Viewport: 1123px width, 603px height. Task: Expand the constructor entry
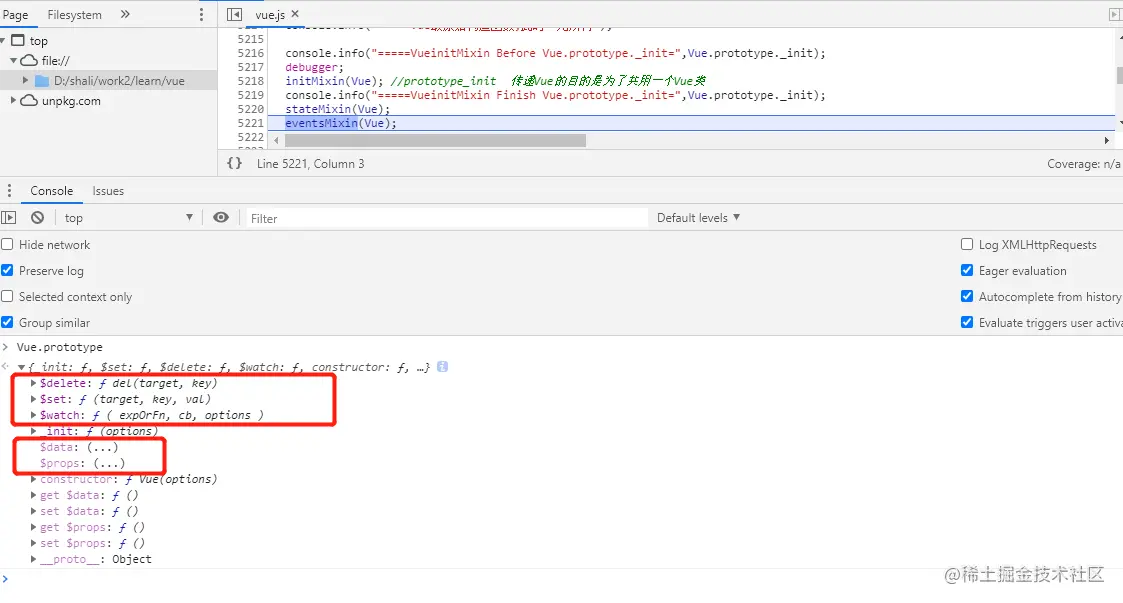[x=34, y=479]
